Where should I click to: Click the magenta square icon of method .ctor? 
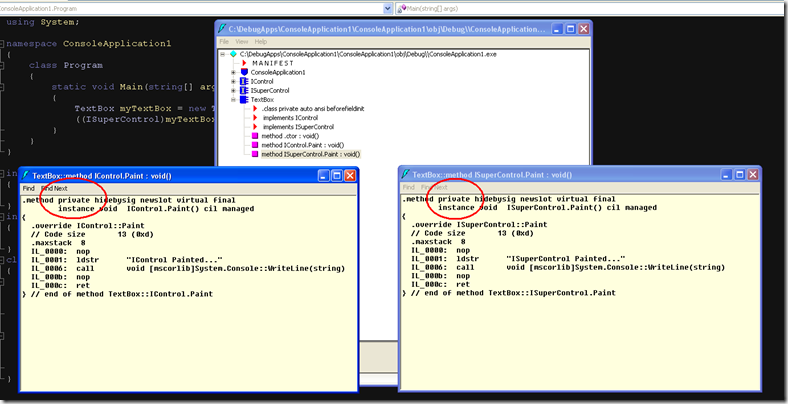[255, 136]
